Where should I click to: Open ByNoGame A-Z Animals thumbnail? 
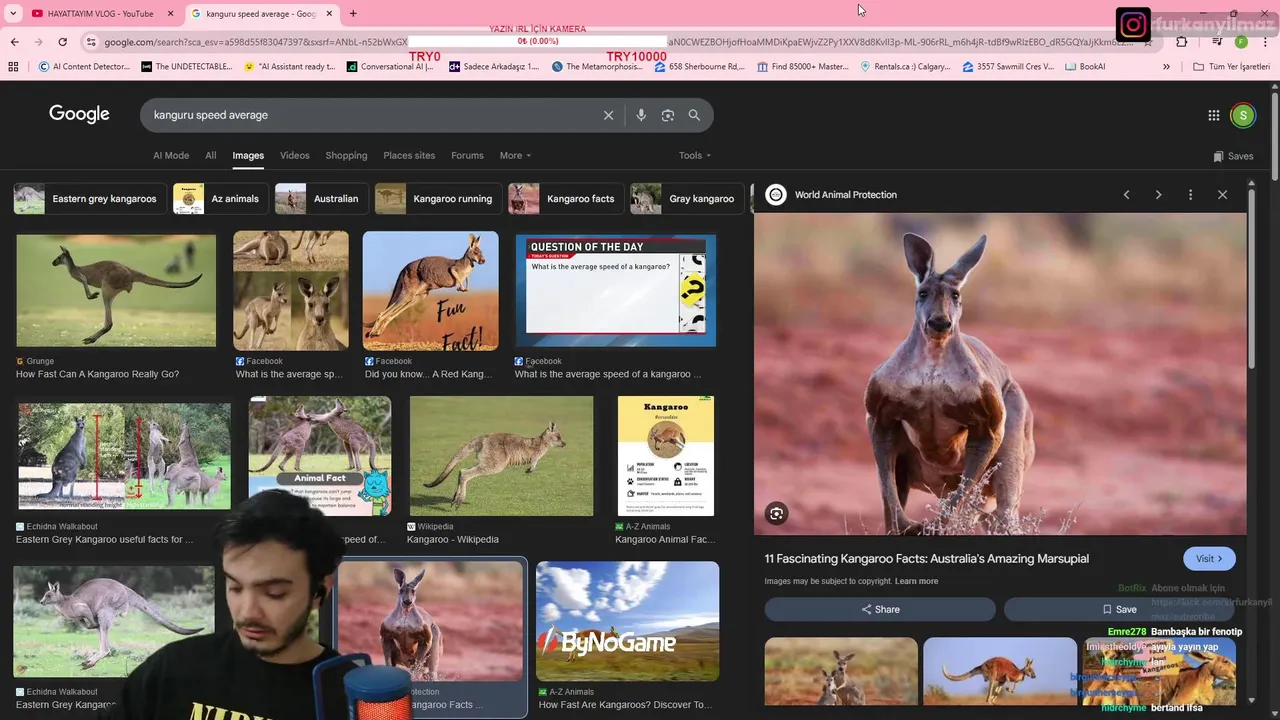pyautogui.click(x=628, y=621)
